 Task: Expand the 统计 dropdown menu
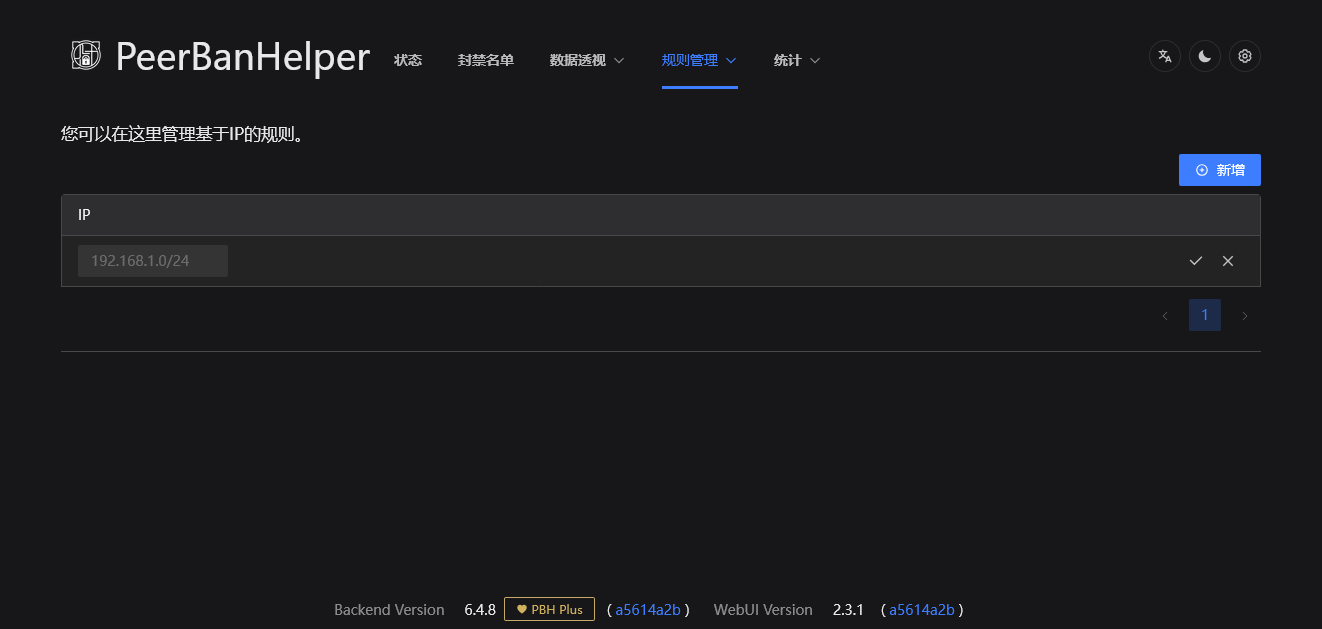797,60
